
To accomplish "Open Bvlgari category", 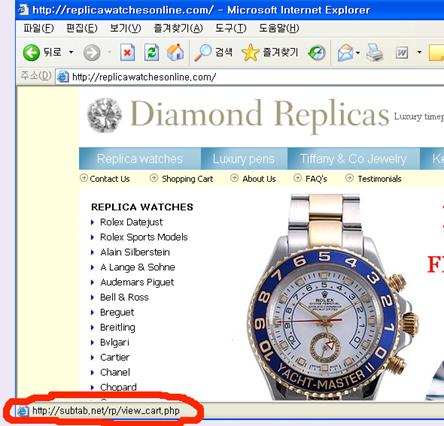I will click(x=115, y=342).
